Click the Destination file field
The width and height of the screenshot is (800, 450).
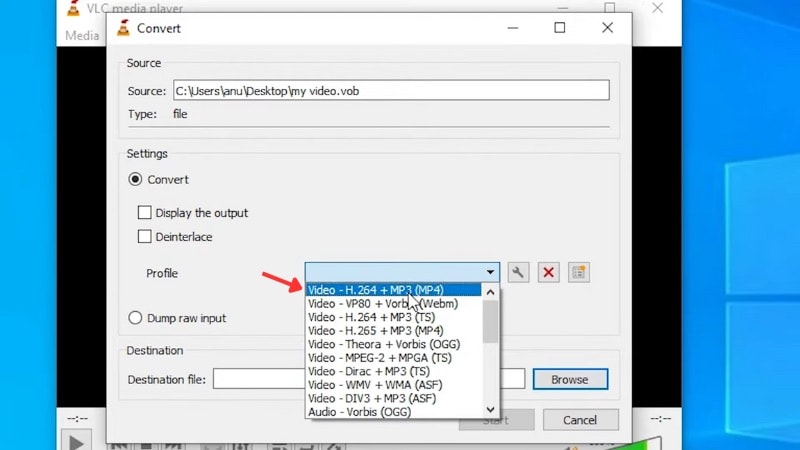tap(369, 379)
